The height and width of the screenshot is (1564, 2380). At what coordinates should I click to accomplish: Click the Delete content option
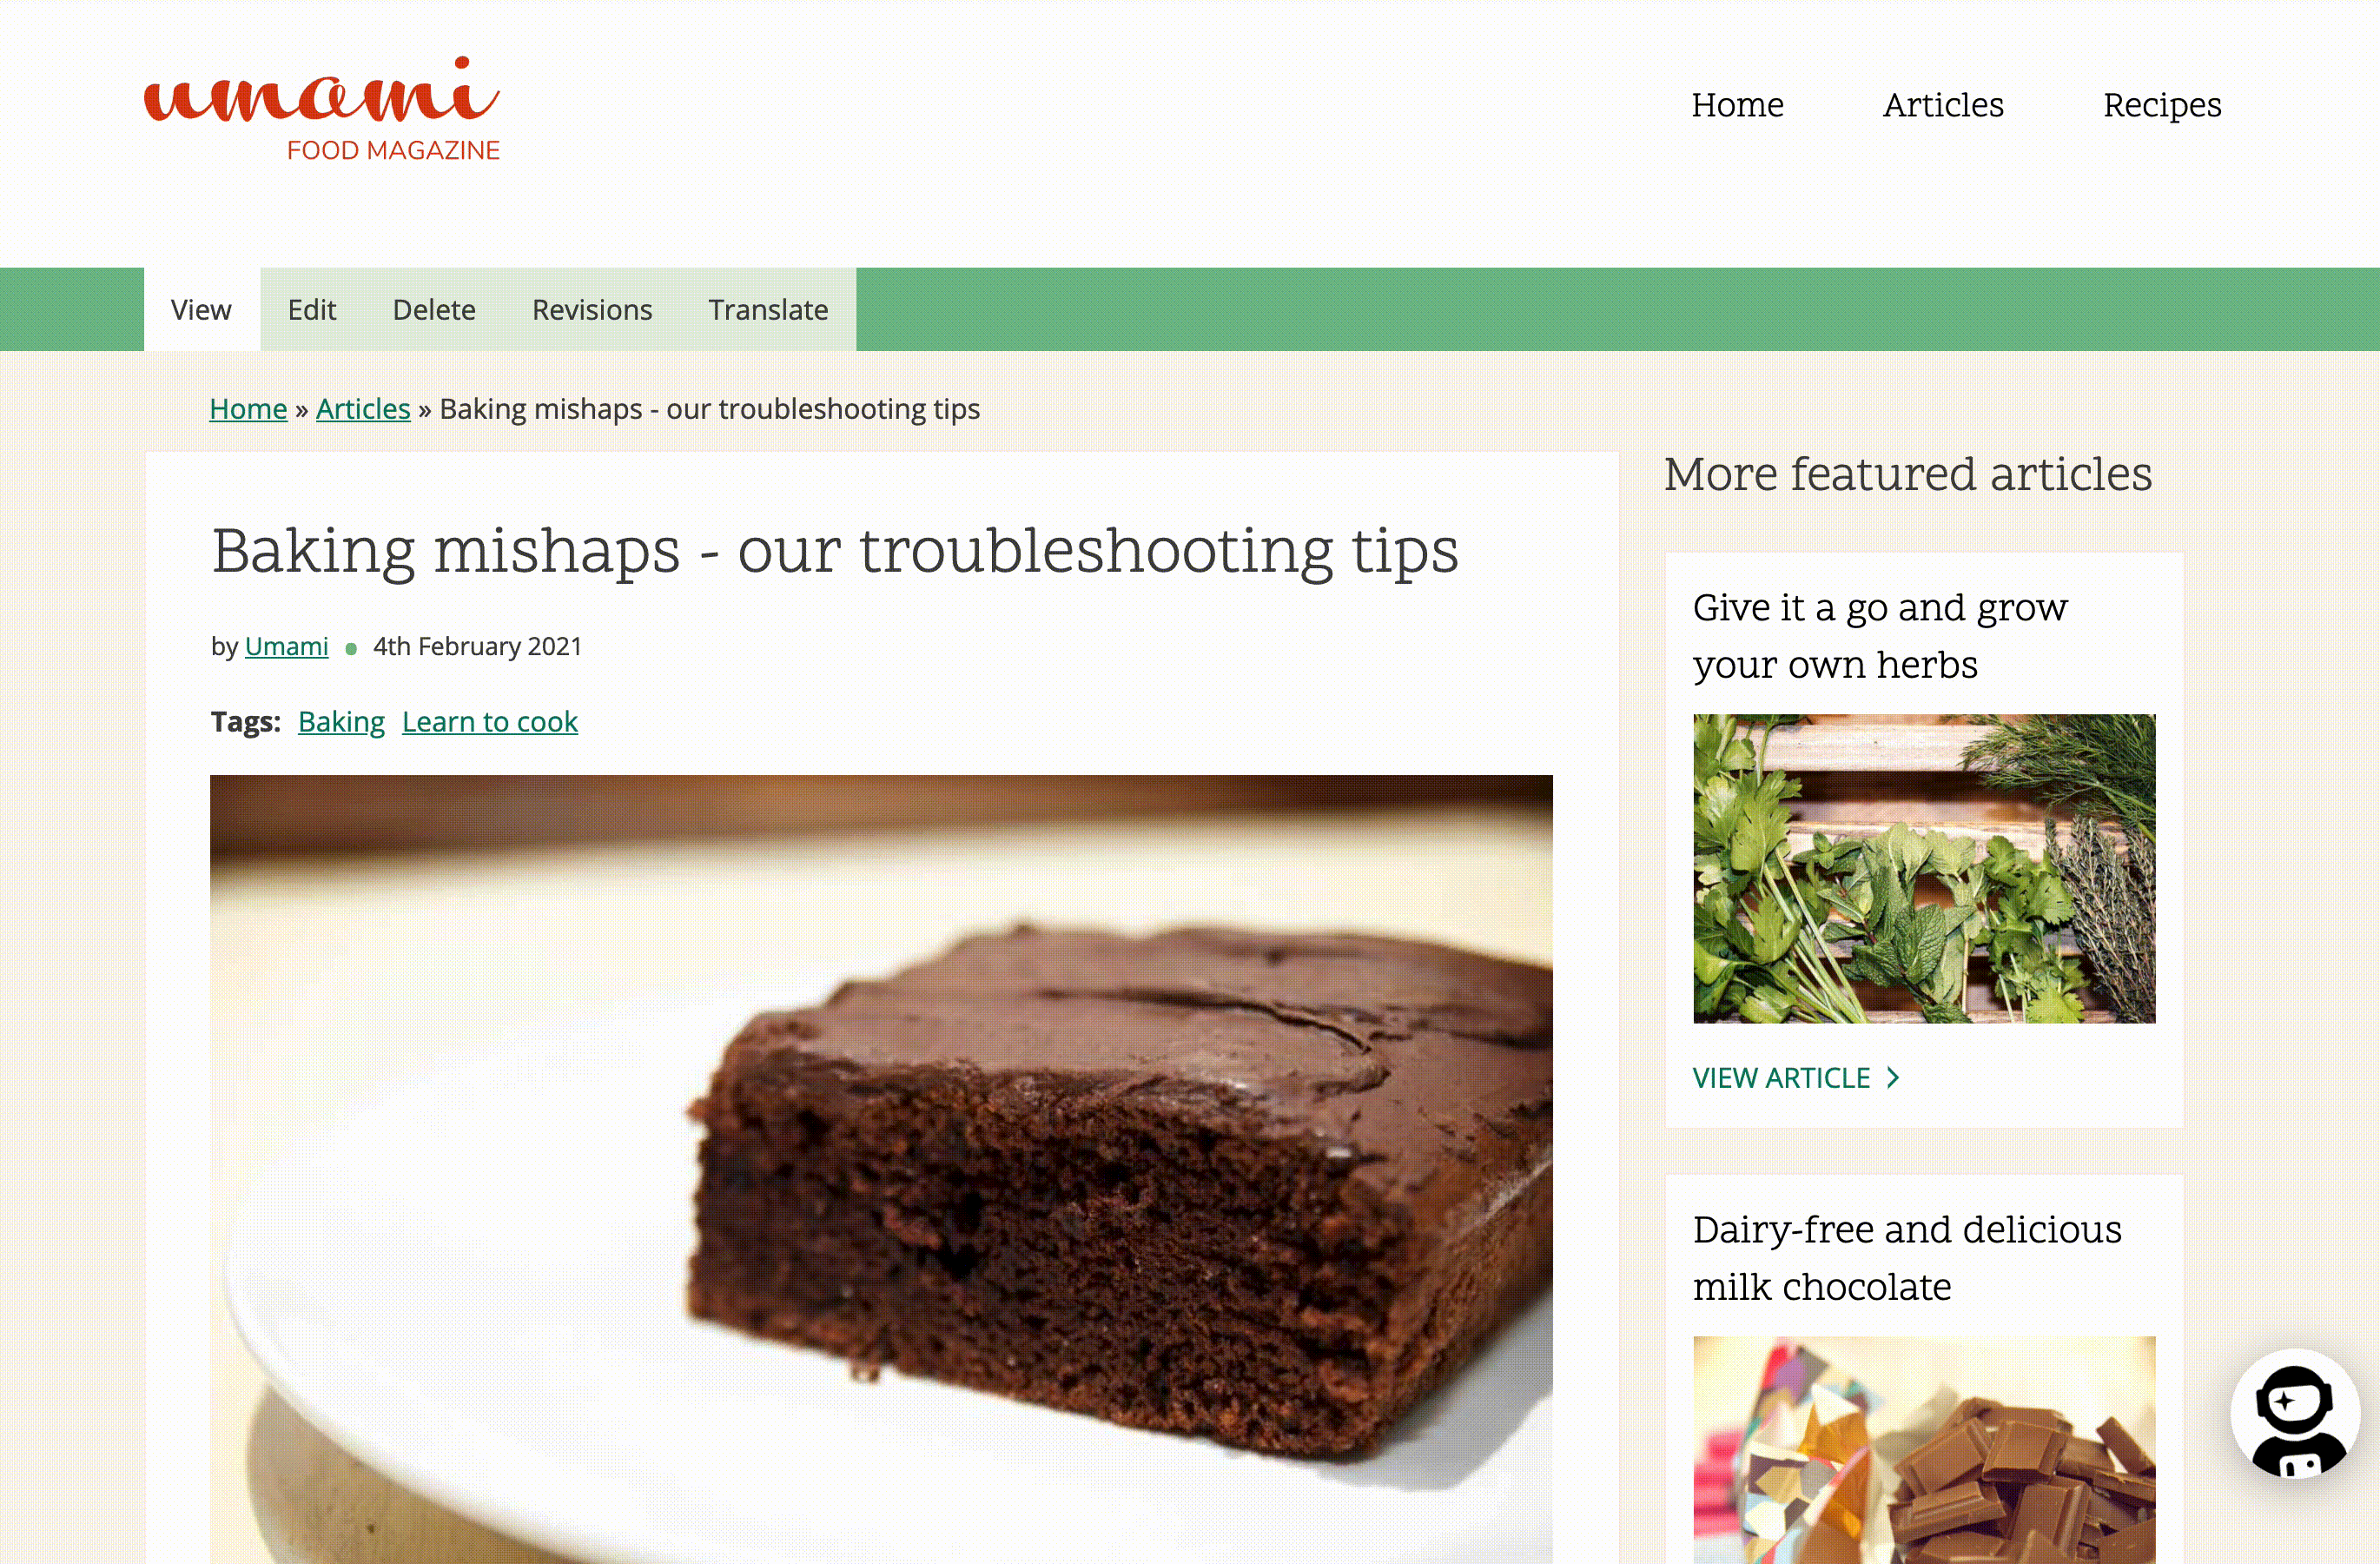(433, 309)
